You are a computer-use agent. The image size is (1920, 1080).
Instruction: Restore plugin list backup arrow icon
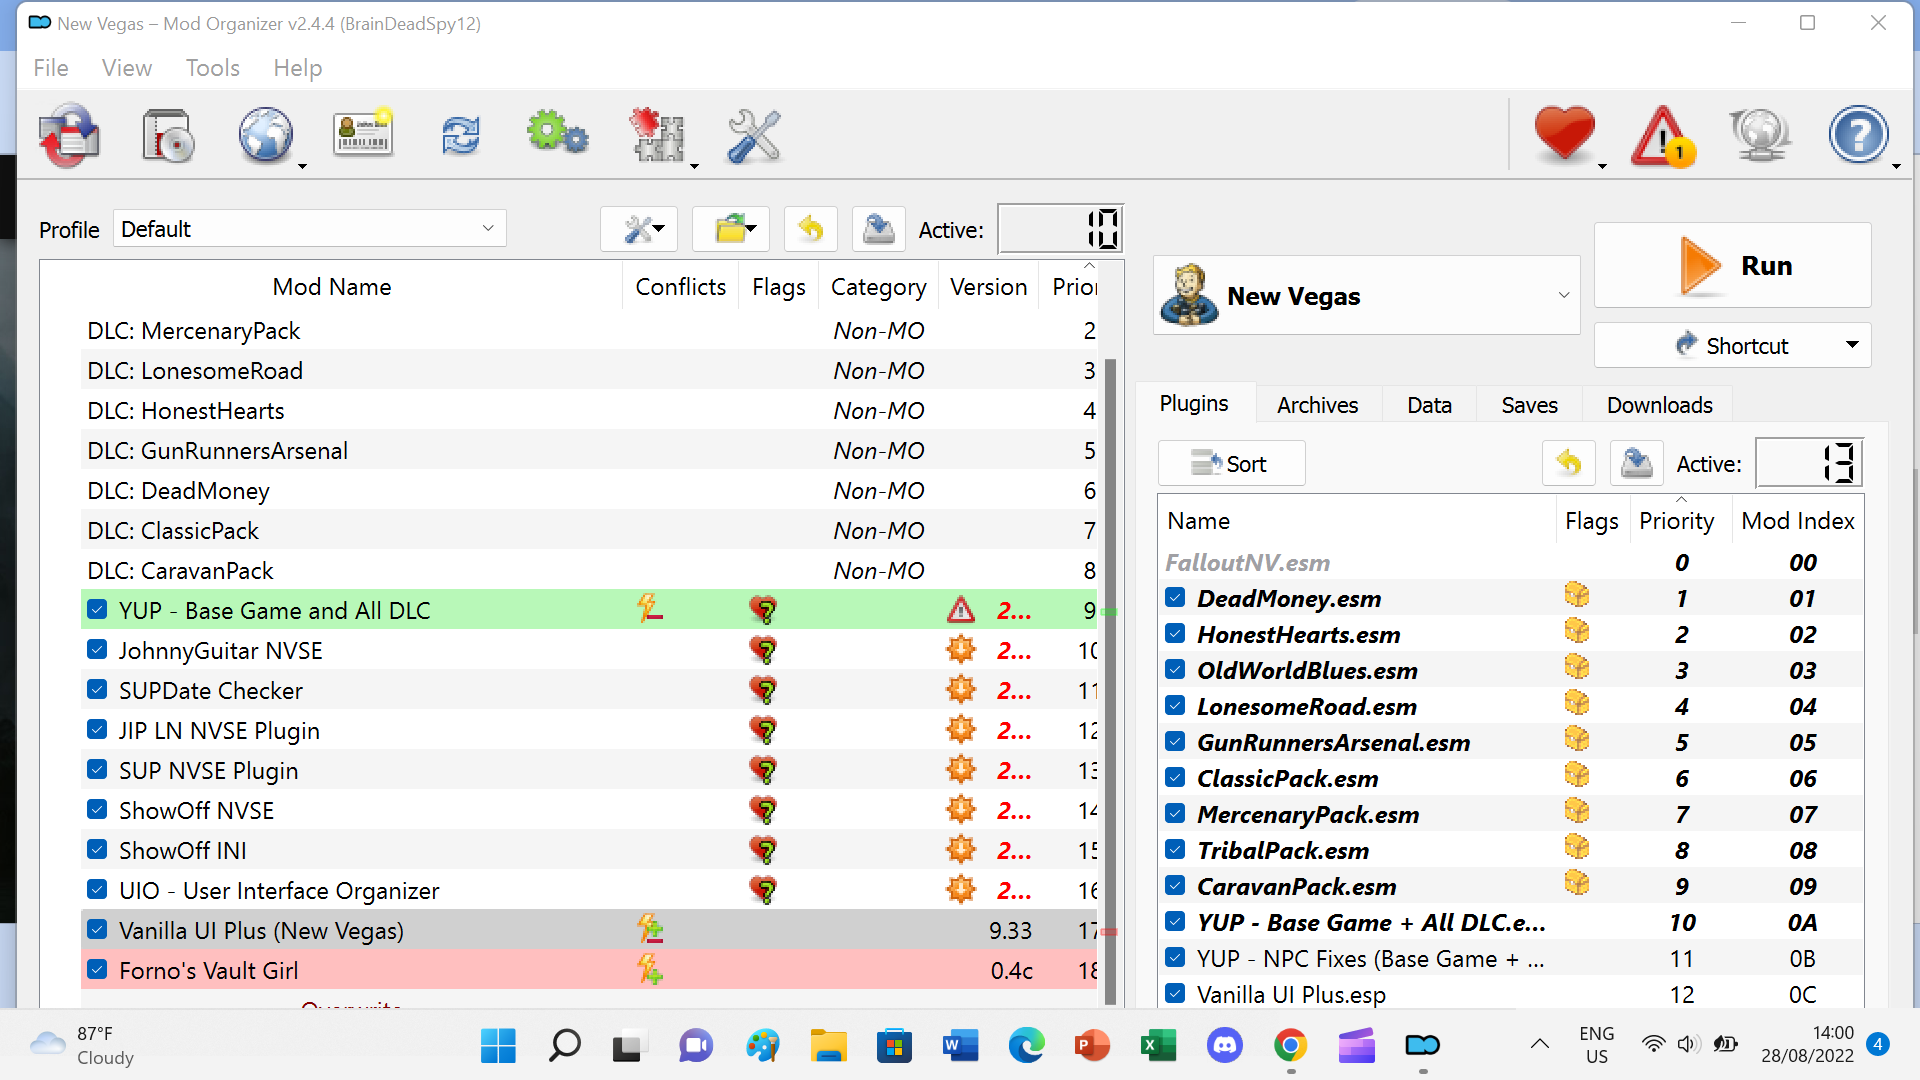[x=1569, y=463]
